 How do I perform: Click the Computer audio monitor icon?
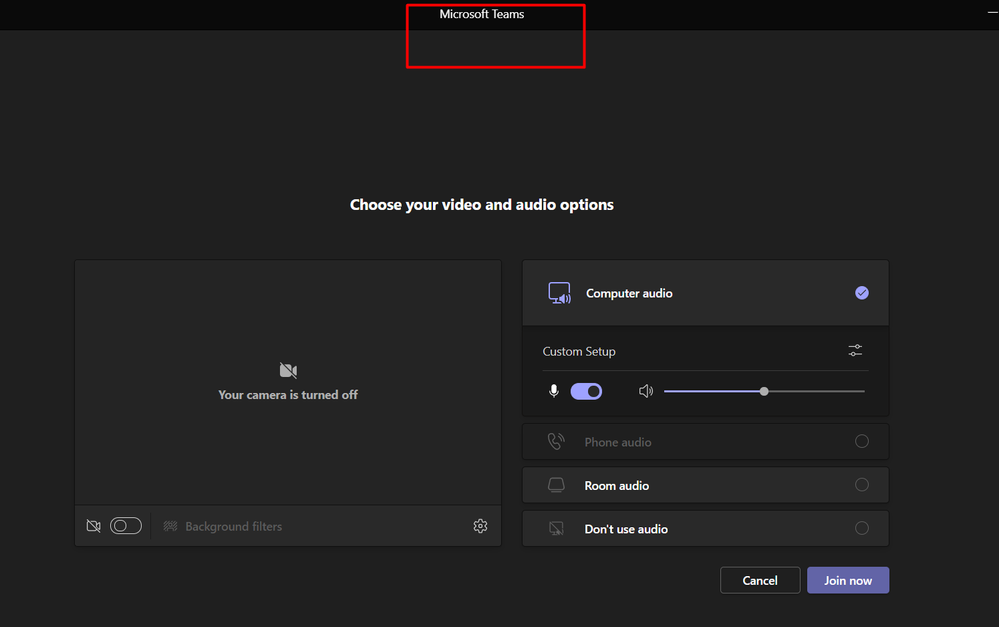pyautogui.click(x=559, y=293)
